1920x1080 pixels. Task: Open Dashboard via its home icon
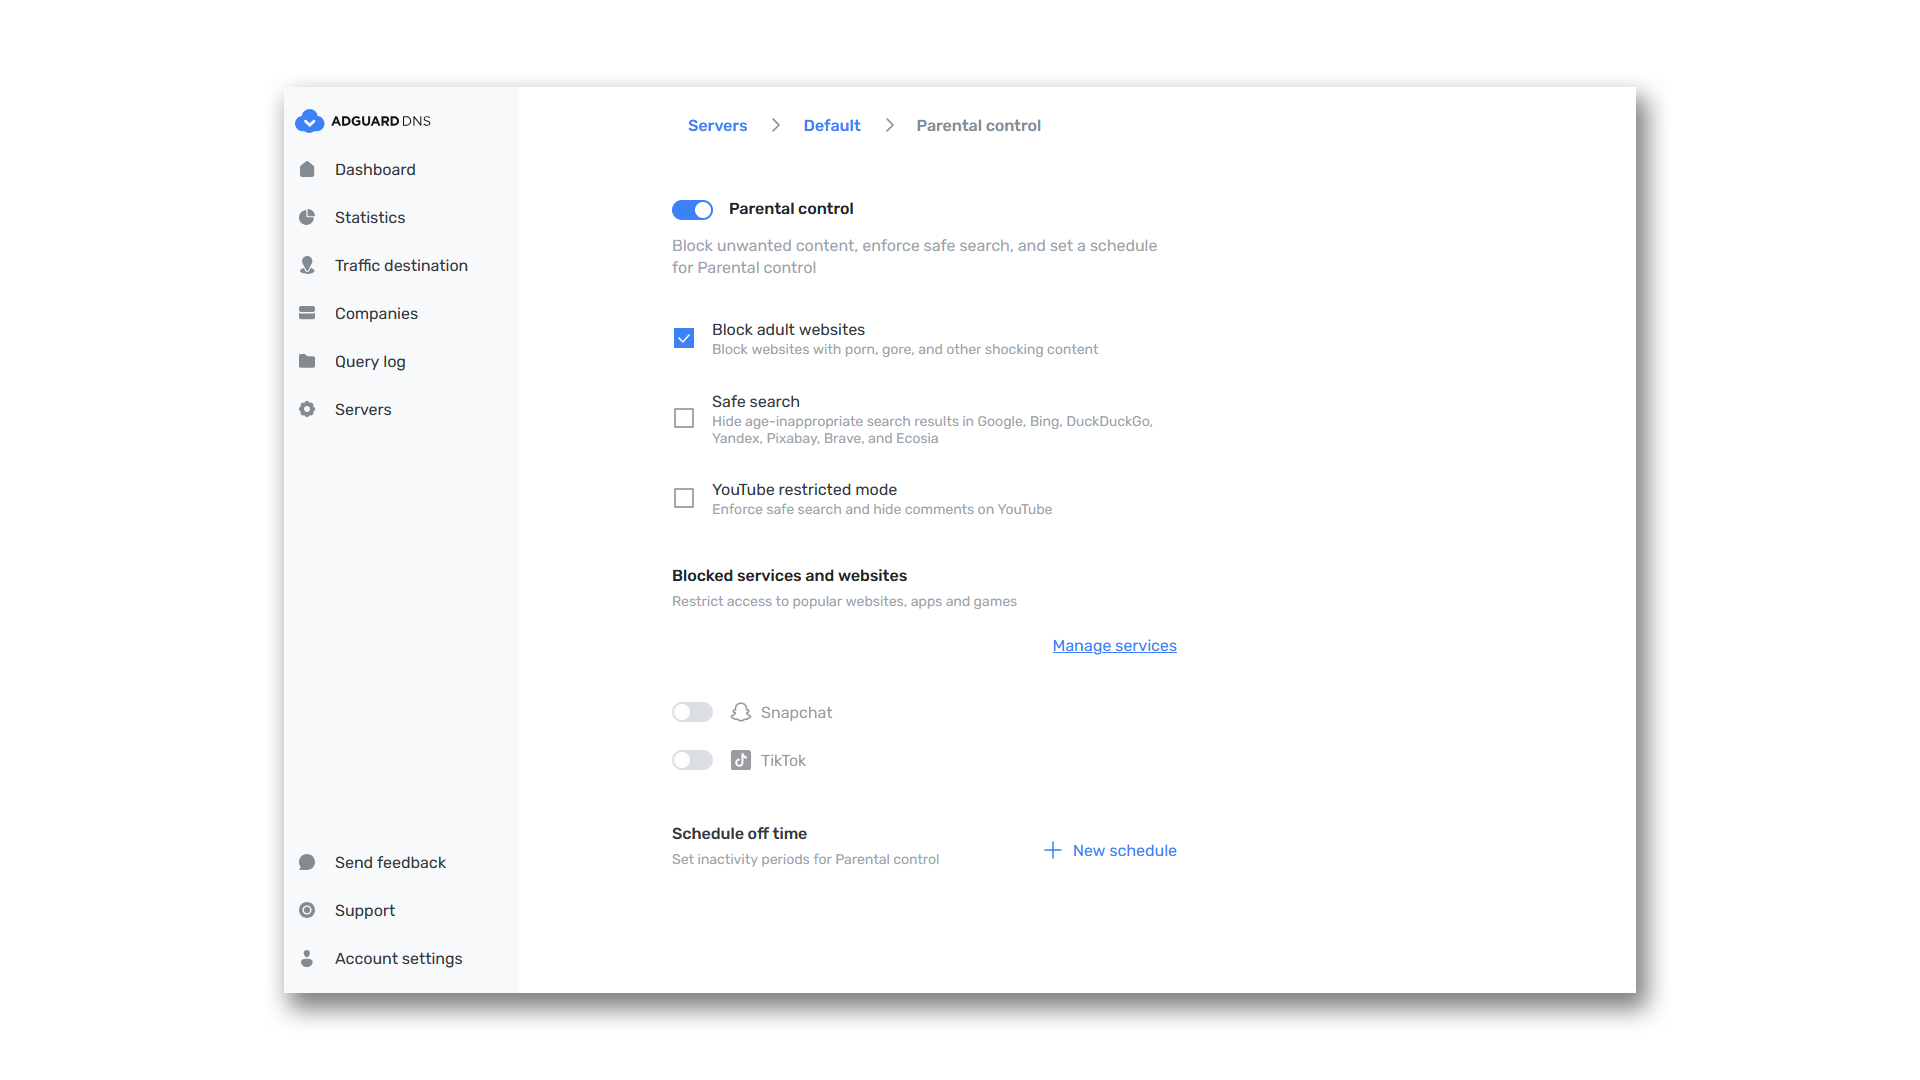pos(307,170)
